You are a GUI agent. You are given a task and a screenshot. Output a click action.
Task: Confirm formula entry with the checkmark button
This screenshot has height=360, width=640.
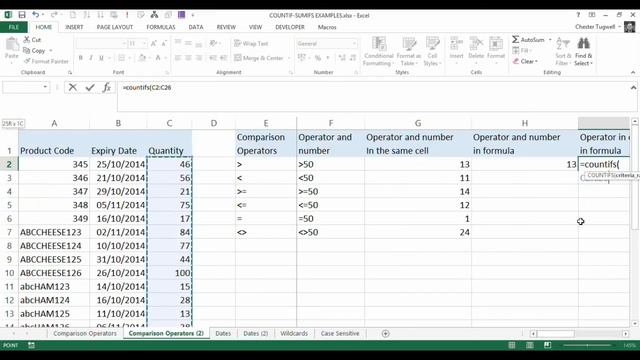pyautogui.click(x=90, y=87)
